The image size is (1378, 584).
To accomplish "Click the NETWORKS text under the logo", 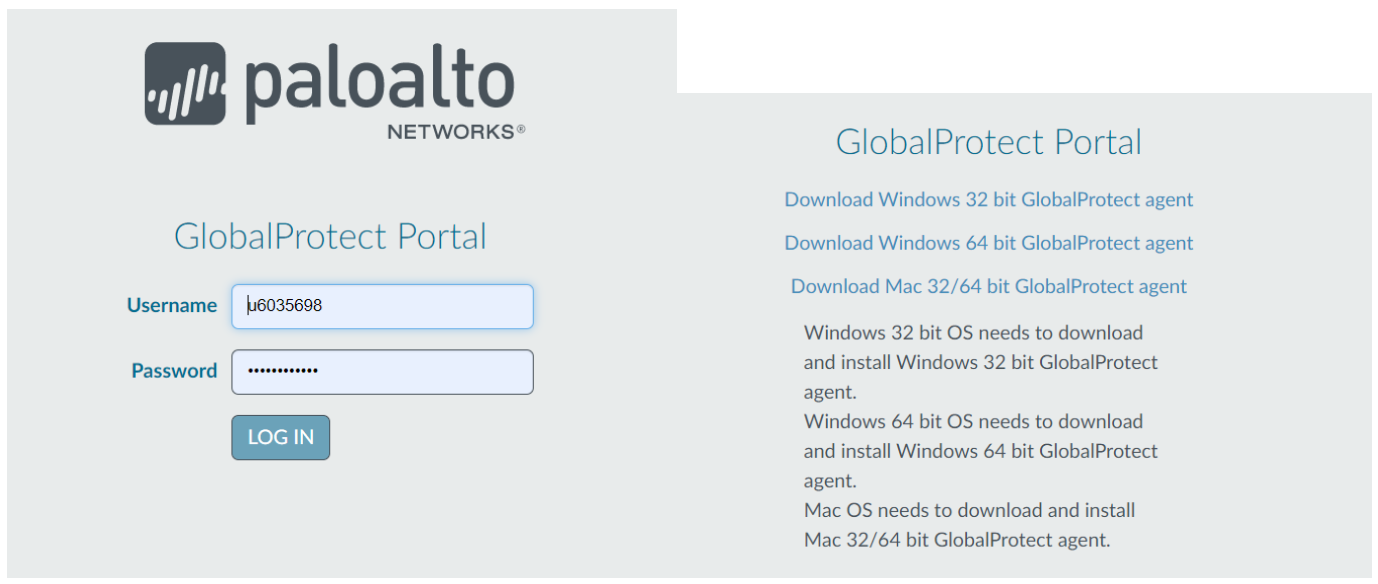I will [450, 131].
